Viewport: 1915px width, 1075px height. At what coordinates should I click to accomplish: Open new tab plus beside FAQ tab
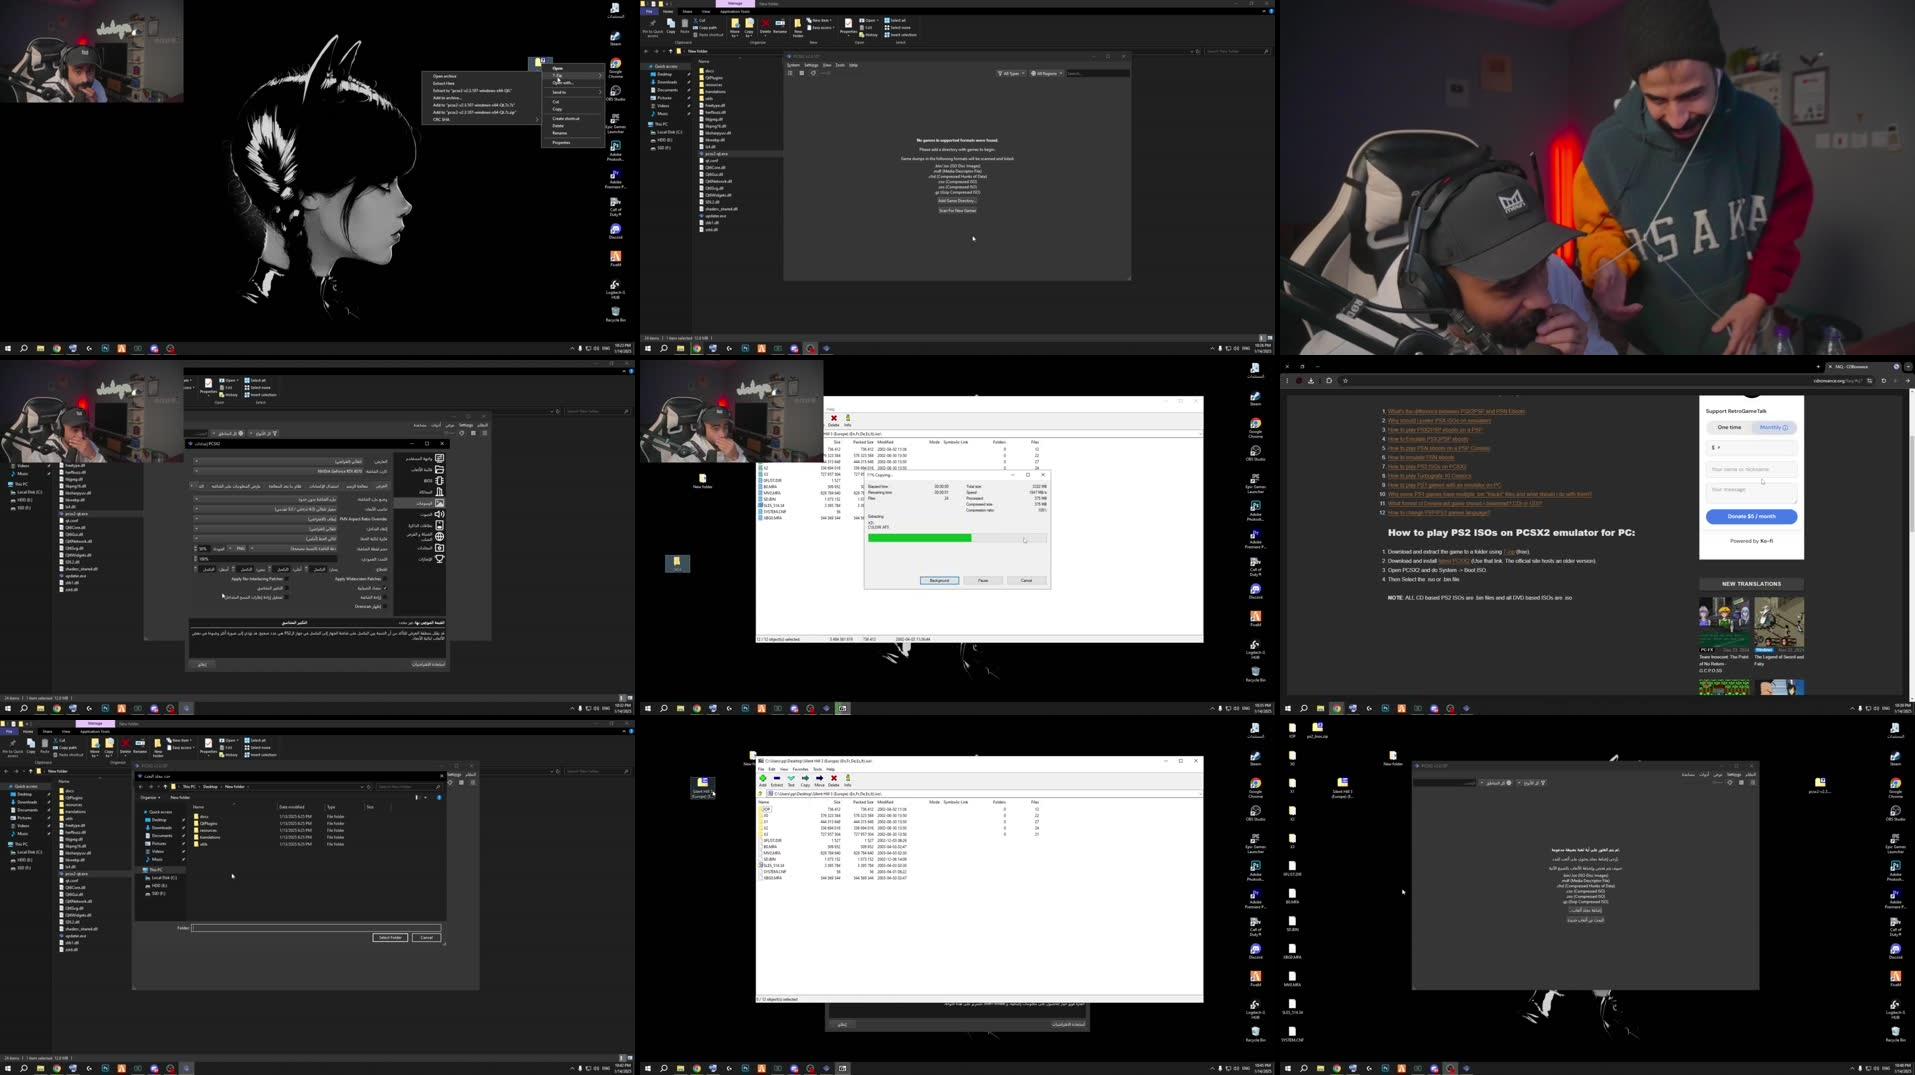(1818, 367)
